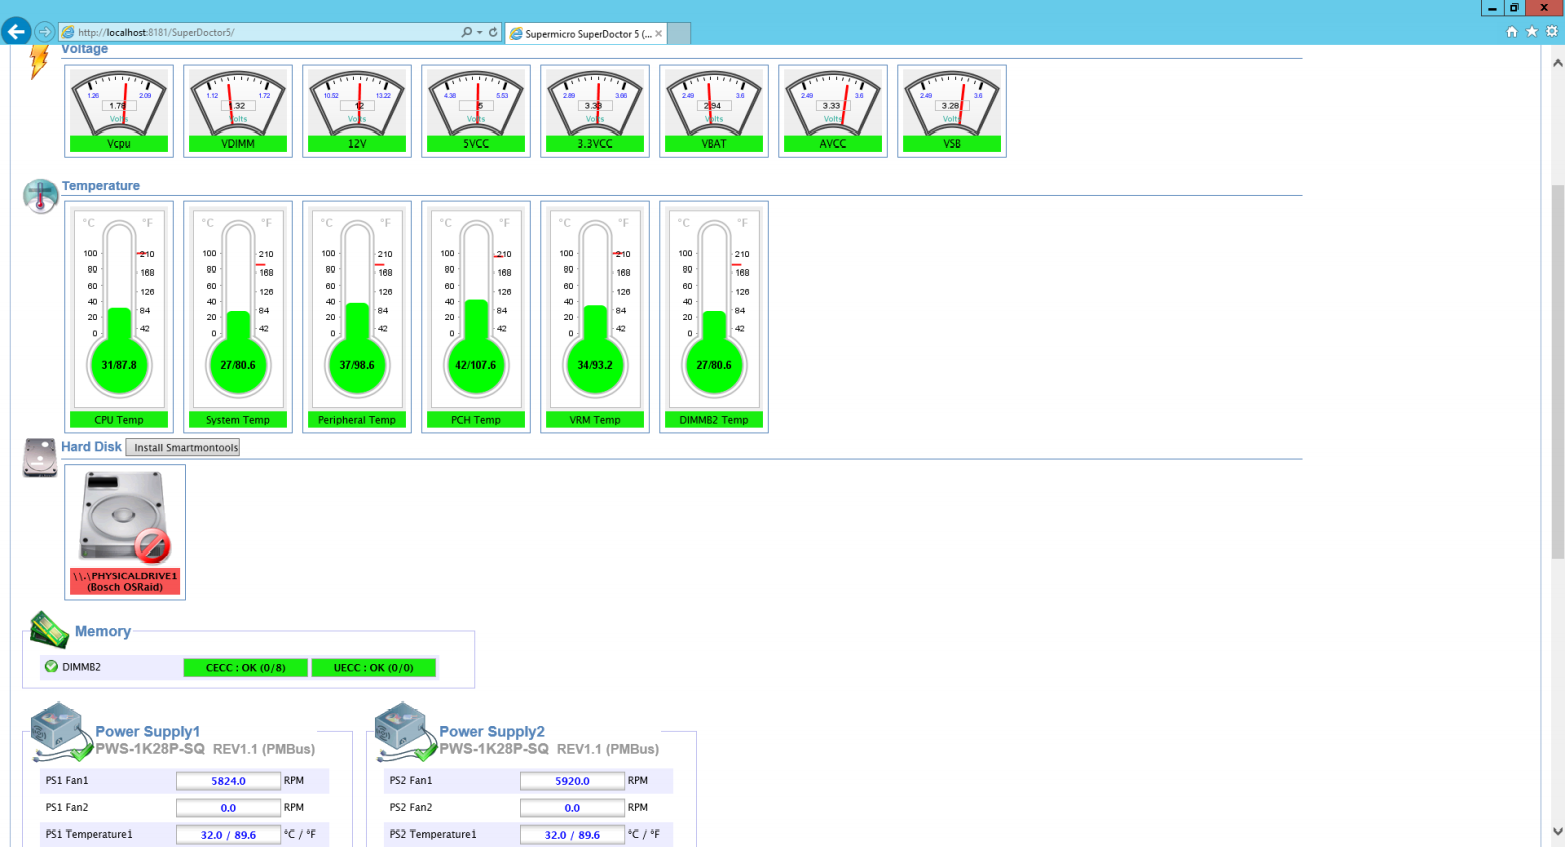Select the 5VCC voltage gauge
The width and height of the screenshot is (1565, 847).
pos(476,111)
